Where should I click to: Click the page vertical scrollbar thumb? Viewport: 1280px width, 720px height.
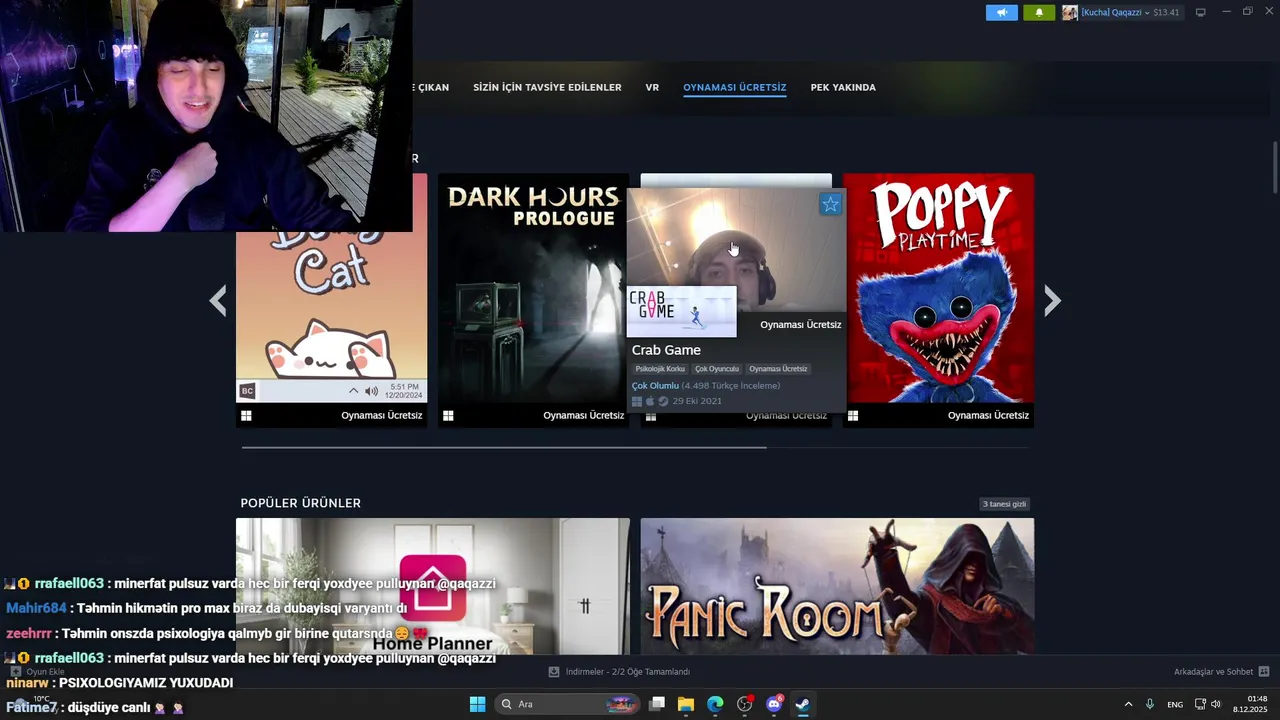[1275, 168]
